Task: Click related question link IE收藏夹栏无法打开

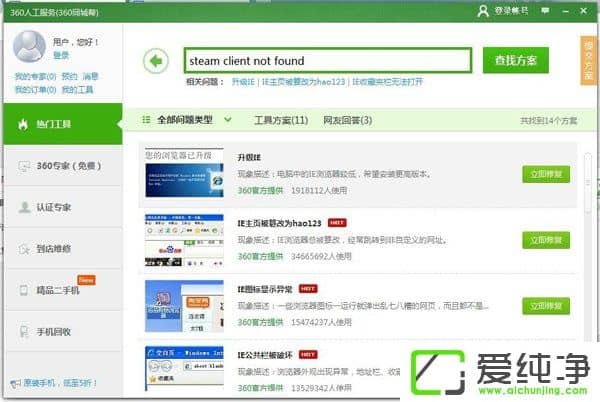Action: pyautogui.click(x=387, y=81)
